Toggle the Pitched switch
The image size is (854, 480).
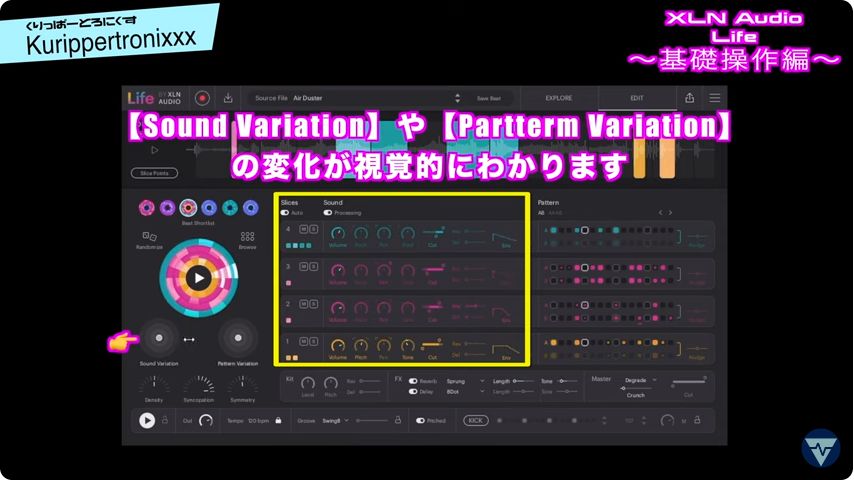tap(420, 421)
